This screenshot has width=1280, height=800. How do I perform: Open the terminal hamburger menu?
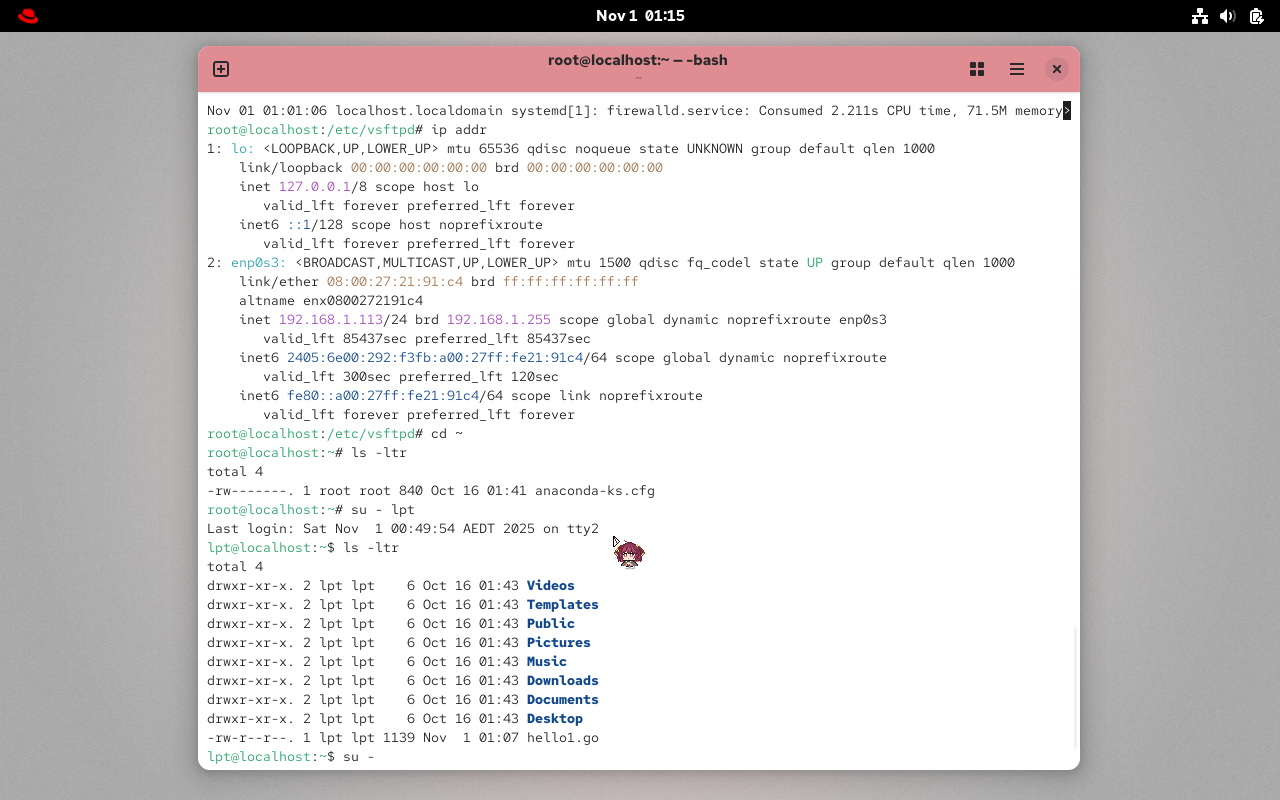1016,69
